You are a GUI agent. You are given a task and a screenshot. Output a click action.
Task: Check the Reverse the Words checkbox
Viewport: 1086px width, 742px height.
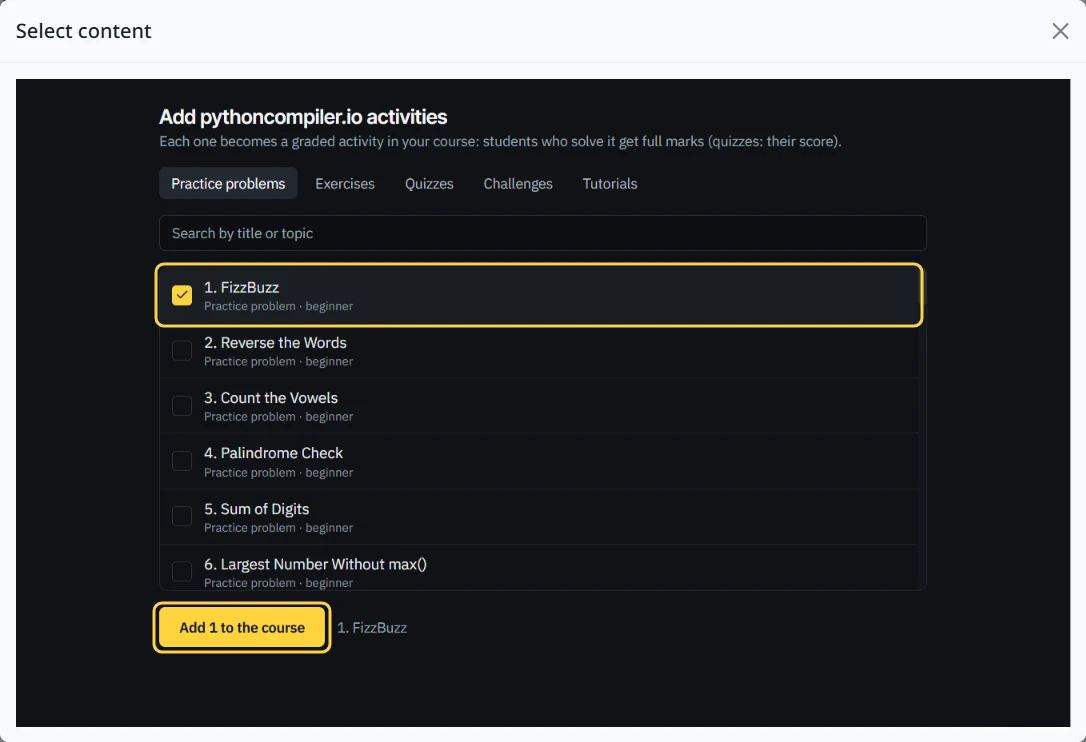pos(181,351)
